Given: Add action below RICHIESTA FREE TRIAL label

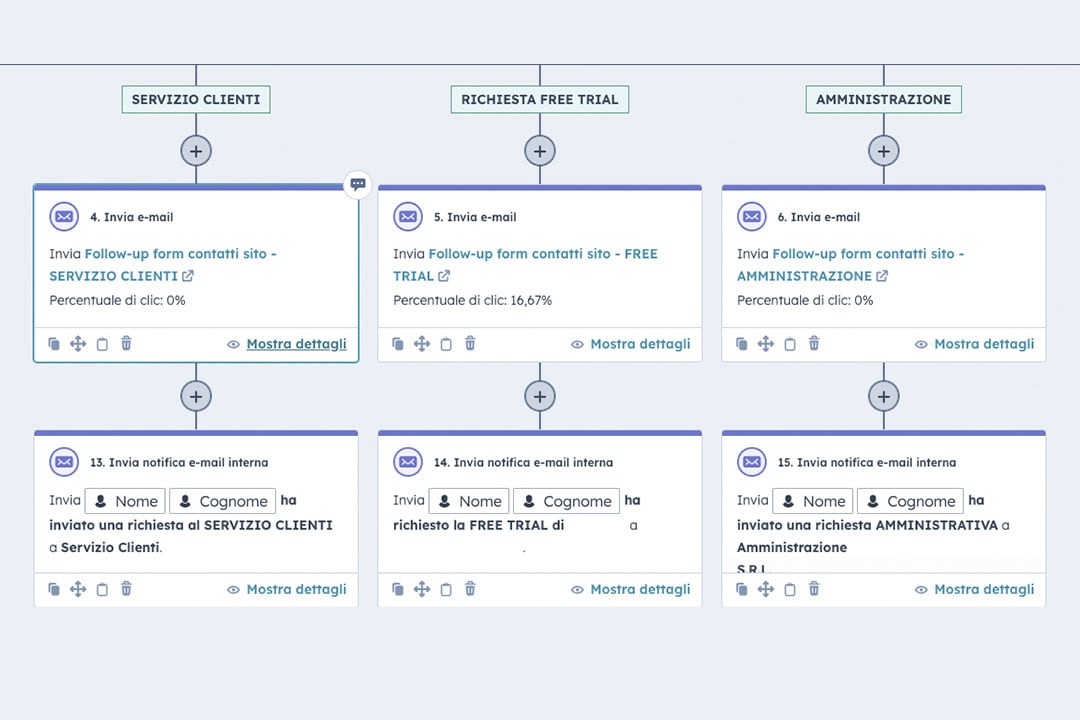Looking at the screenshot, I should pyautogui.click(x=539, y=151).
